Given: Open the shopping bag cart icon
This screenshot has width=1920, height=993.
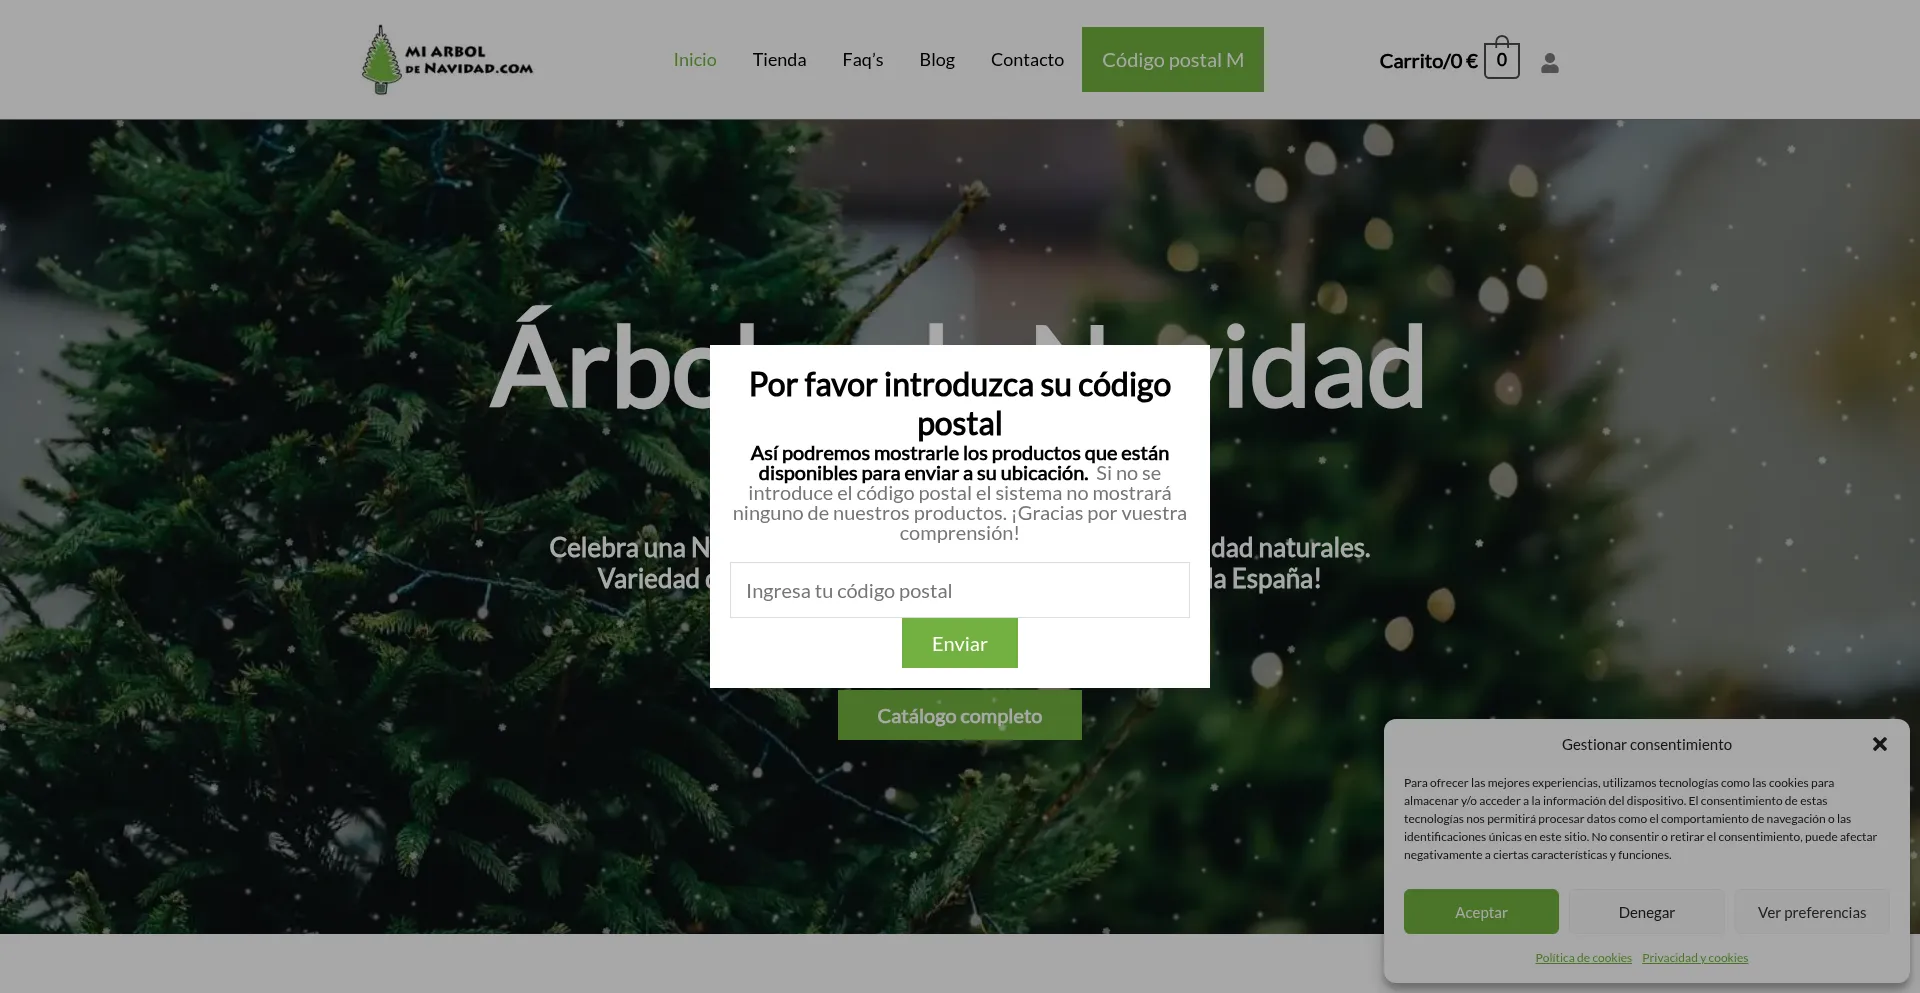Looking at the screenshot, I should tap(1501, 60).
